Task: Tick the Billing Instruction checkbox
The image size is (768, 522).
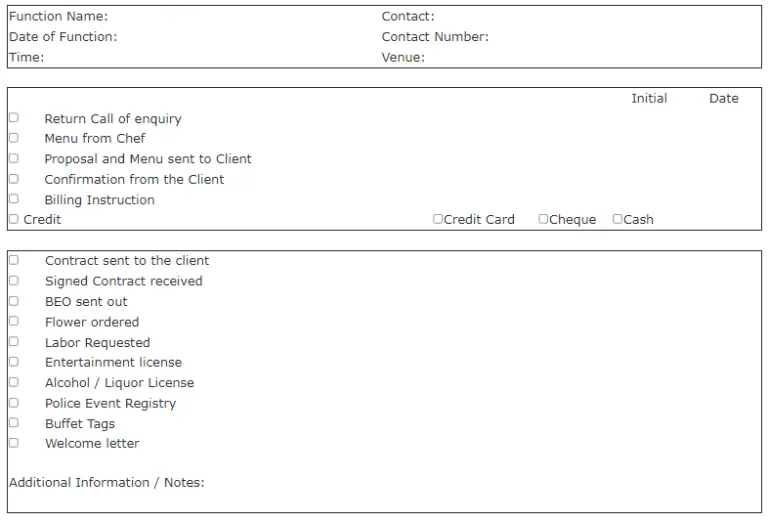Action: pos(14,199)
